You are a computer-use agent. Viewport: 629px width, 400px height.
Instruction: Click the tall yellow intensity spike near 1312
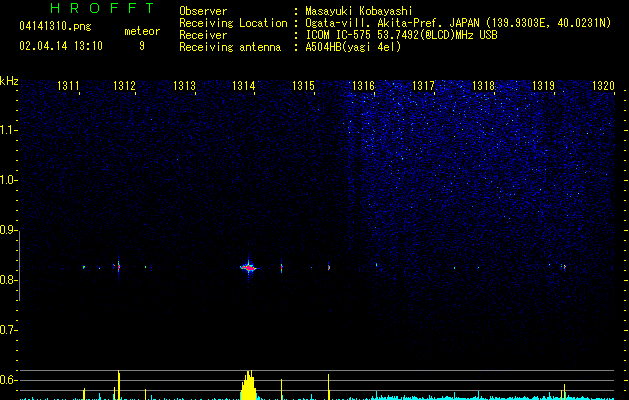119,385
